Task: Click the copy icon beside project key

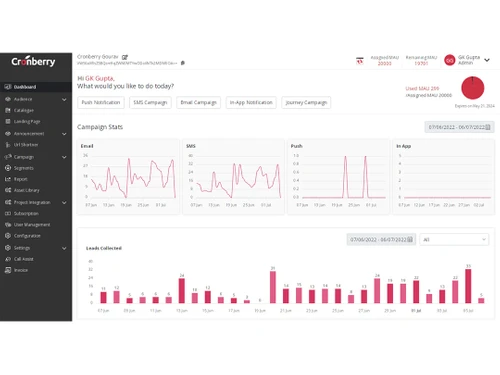Action: tap(183, 63)
